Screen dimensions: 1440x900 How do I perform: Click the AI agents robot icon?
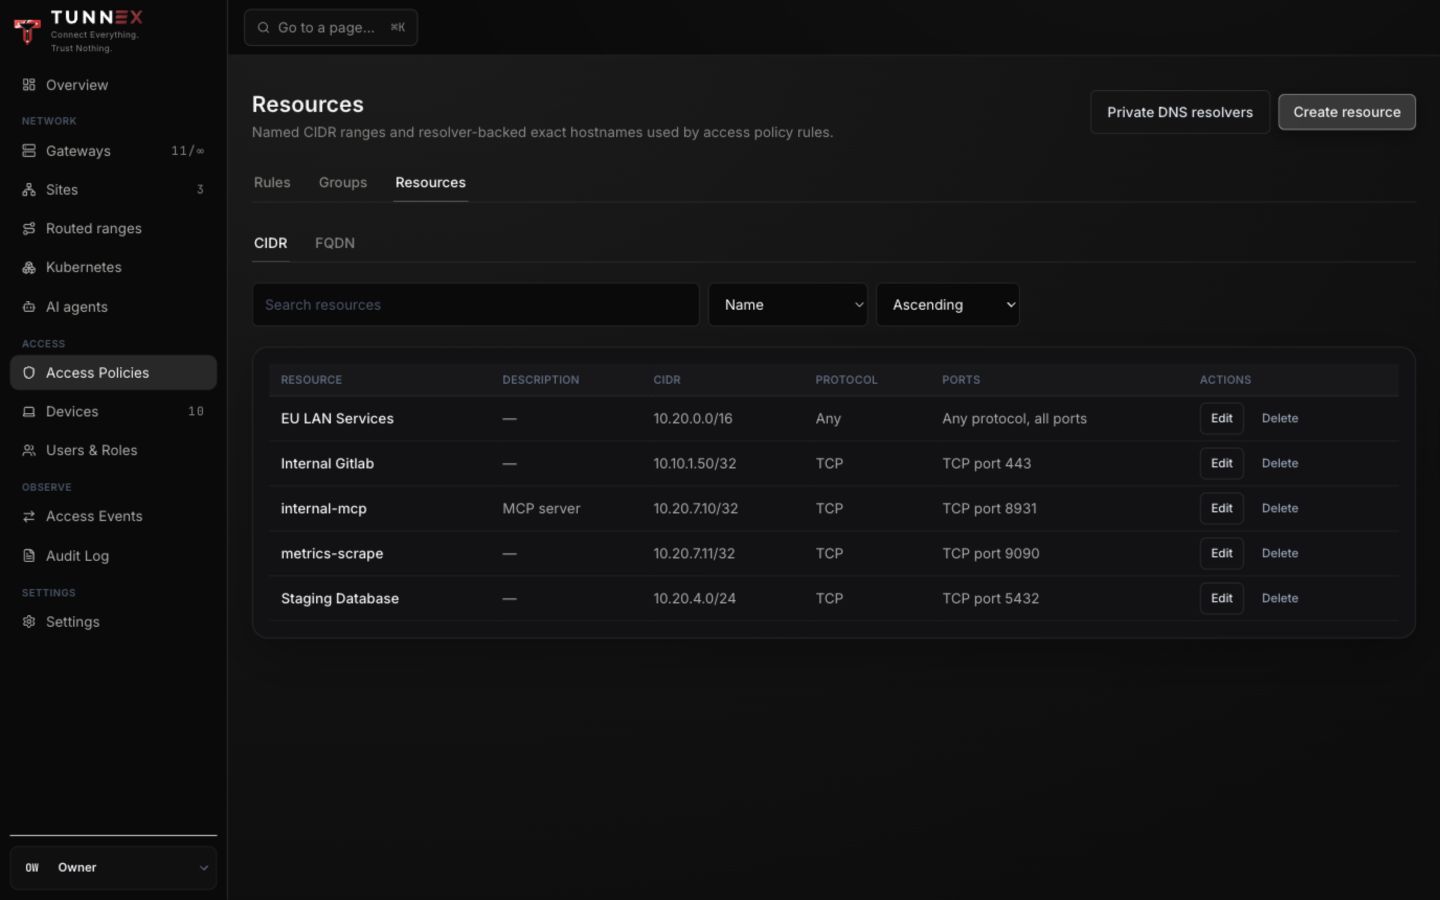(x=29, y=307)
